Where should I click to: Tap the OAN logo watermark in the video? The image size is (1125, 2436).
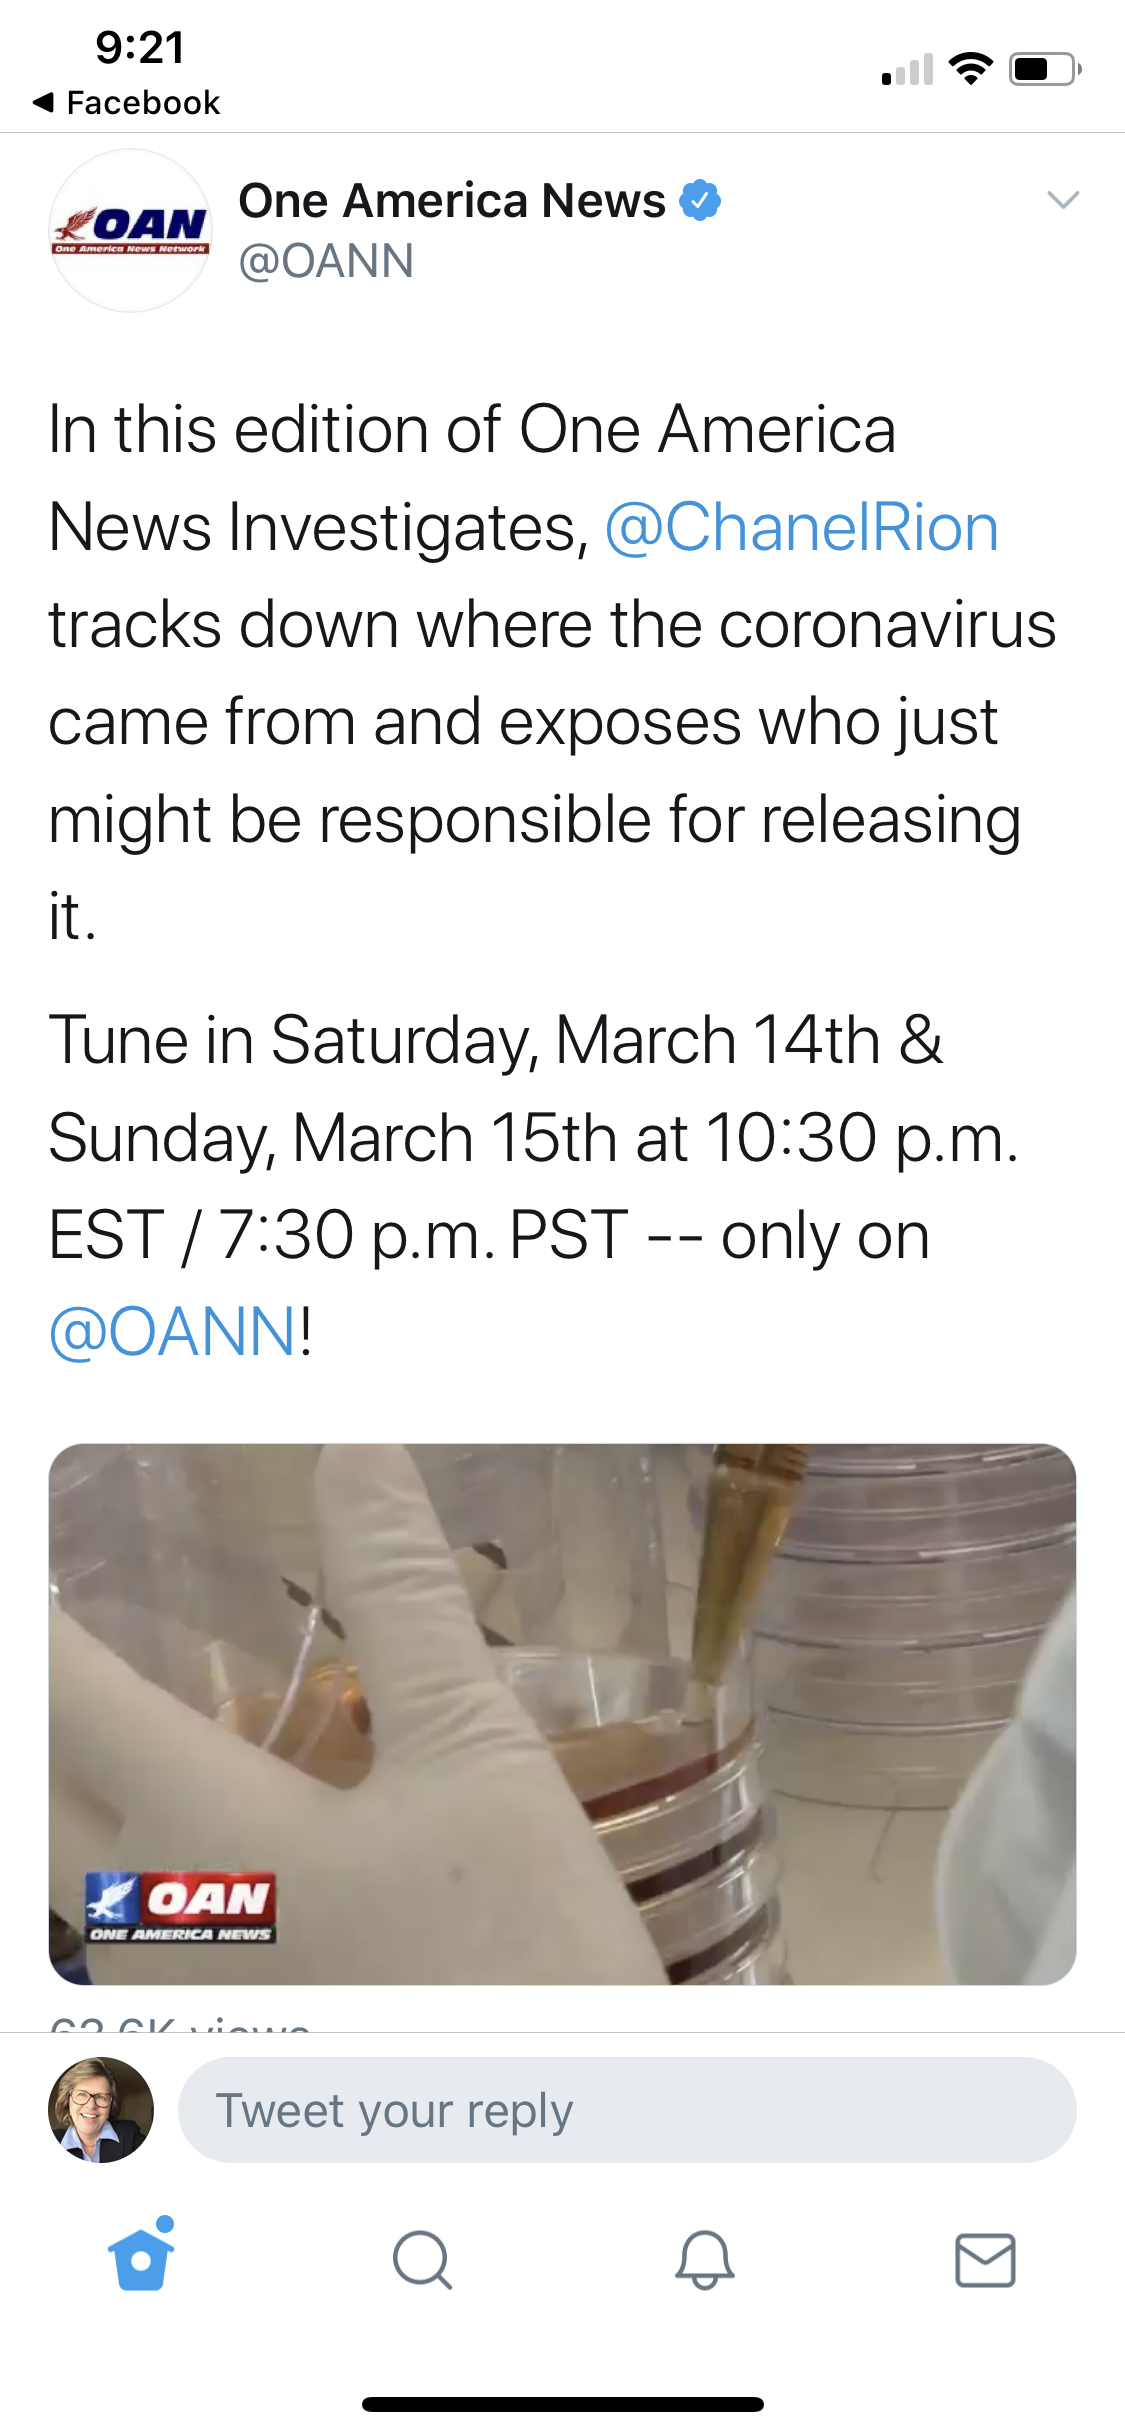pos(180,1907)
